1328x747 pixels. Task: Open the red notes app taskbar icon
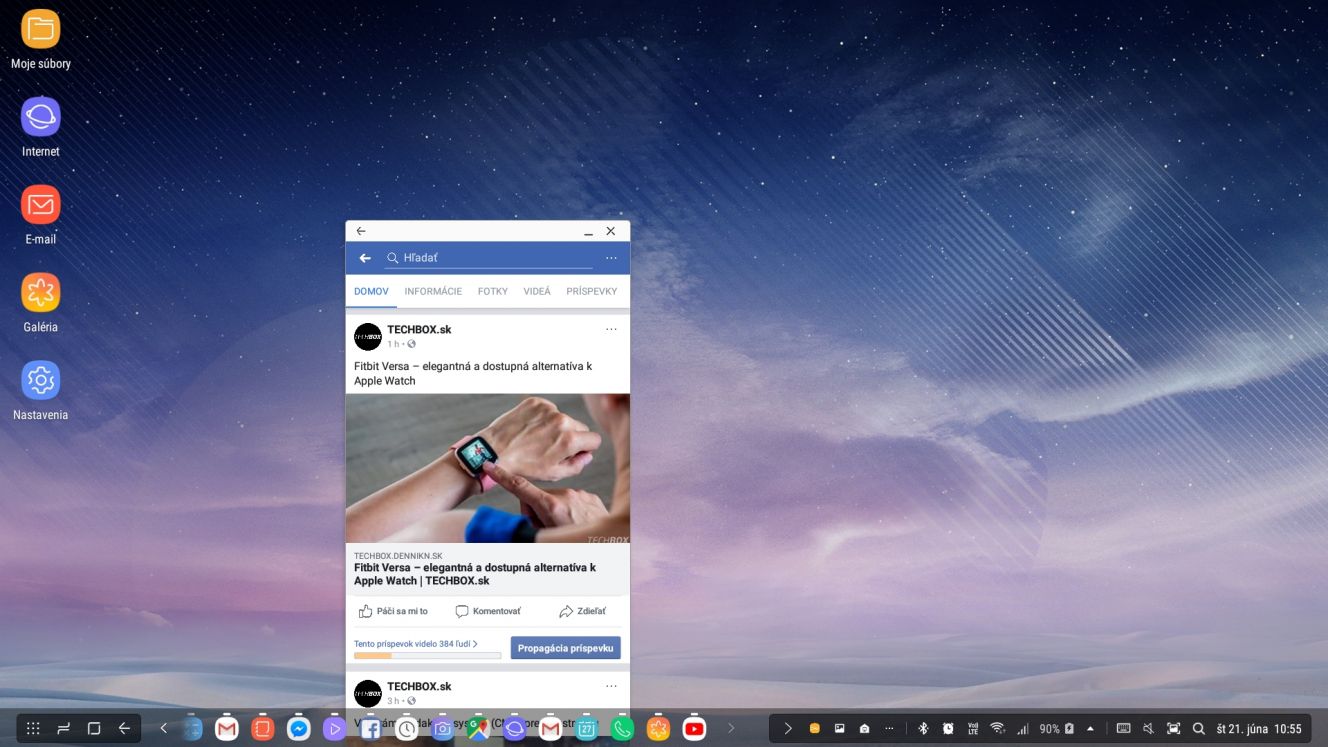click(x=263, y=729)
